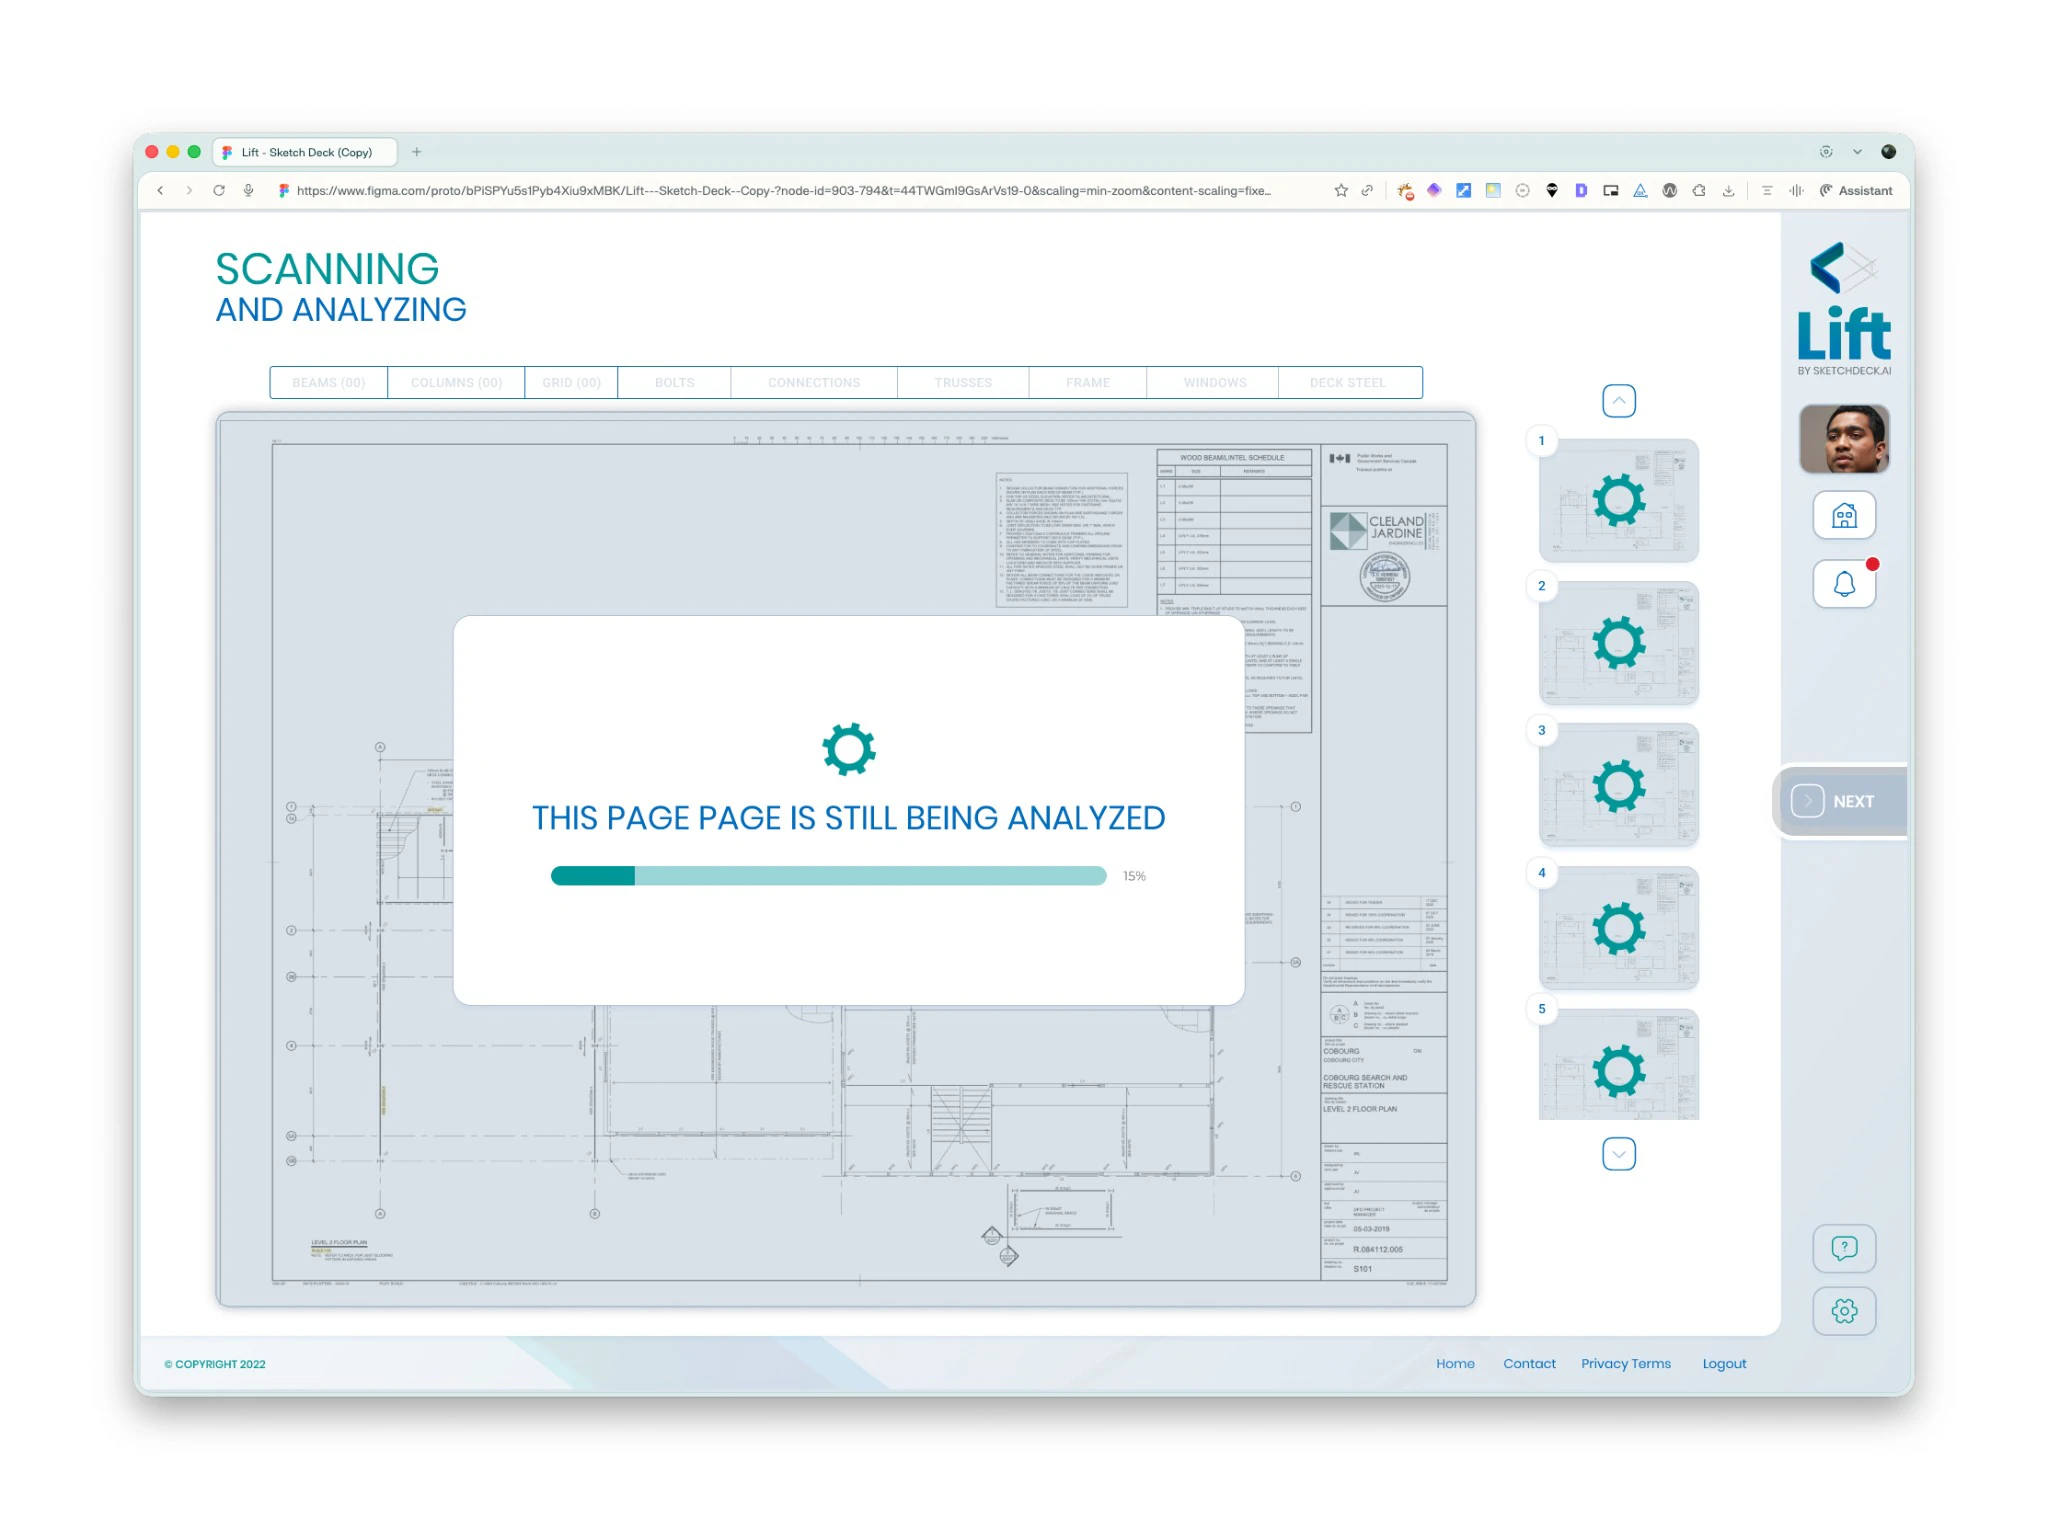Reload the browser page
Image resolution: width=2048 pixels, height=1530 pixels.
[x=219, y=191]
